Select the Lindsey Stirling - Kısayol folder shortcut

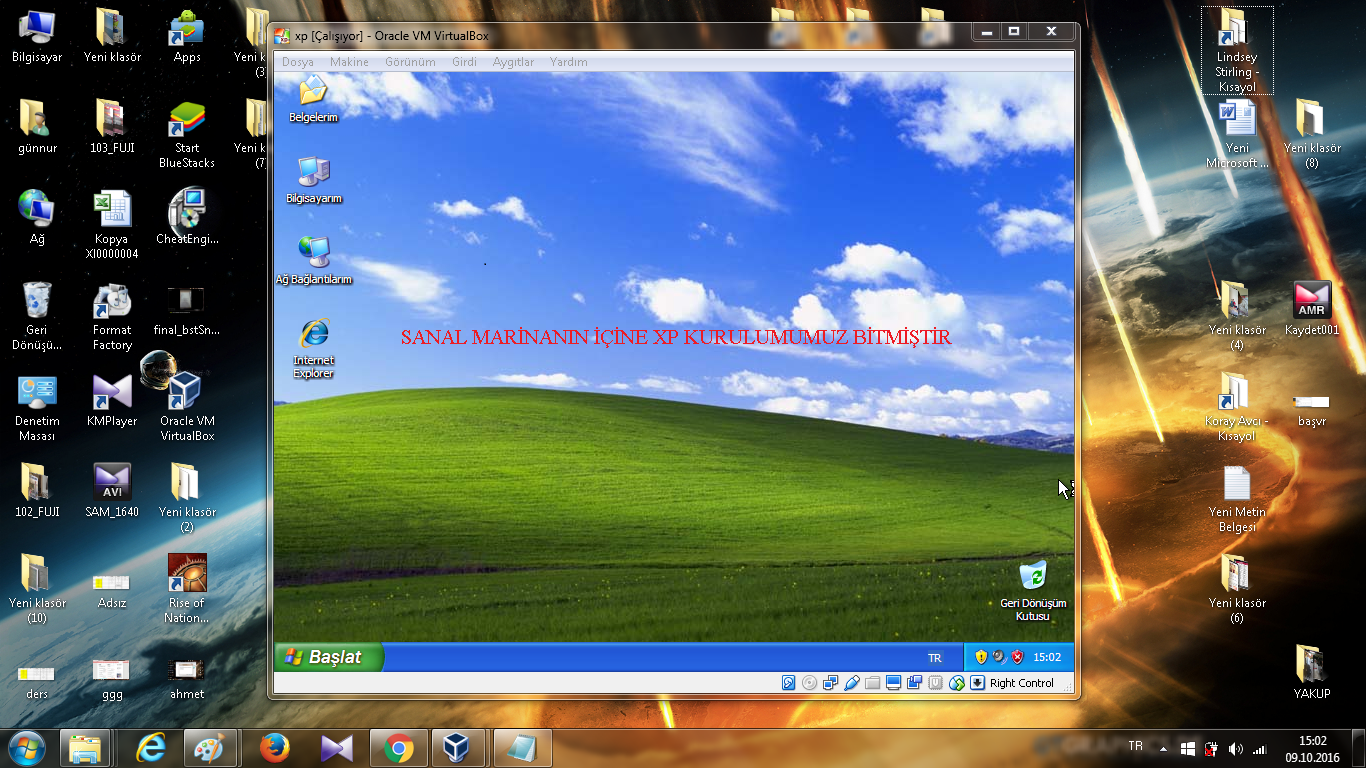pos(1237,50)
